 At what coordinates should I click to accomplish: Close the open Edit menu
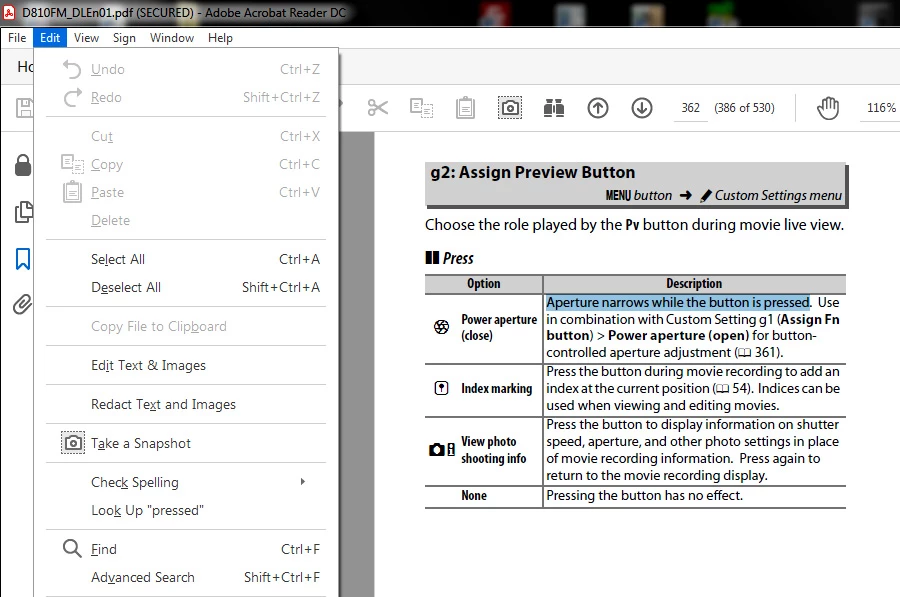(50, 38)
